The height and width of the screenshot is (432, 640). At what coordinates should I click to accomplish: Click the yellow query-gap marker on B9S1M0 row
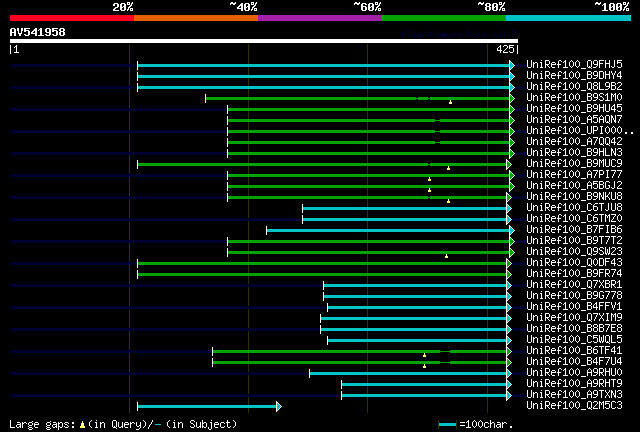(450, 102)
